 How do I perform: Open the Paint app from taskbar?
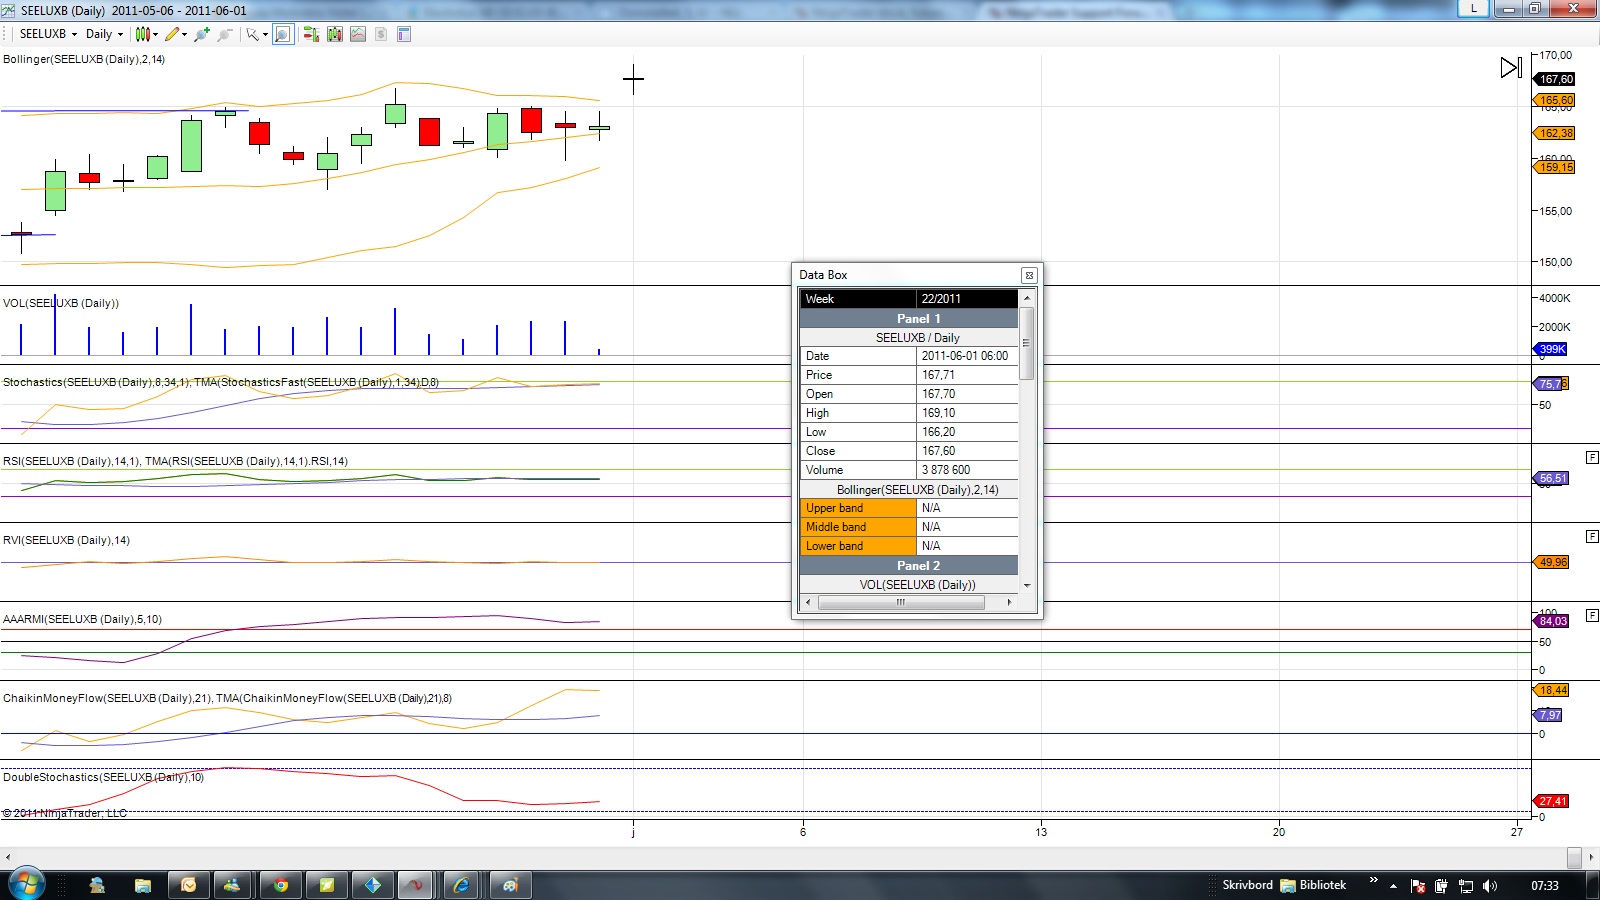[x=510, y=885]
